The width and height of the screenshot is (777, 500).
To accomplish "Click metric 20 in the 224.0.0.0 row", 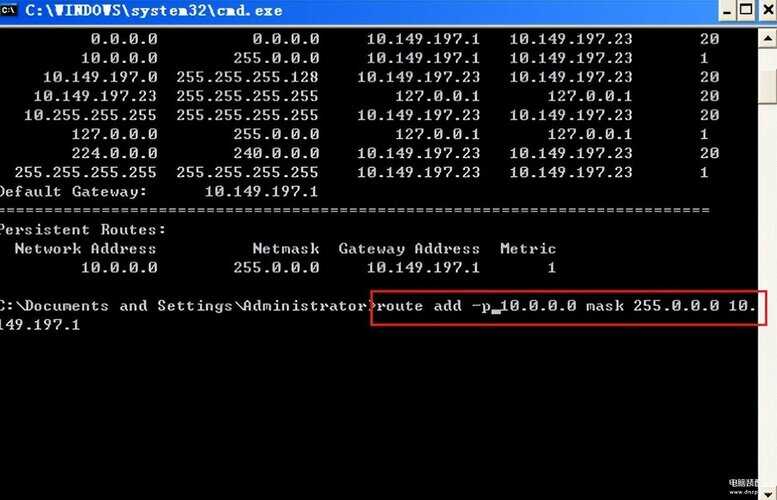I will coord(710,153).
